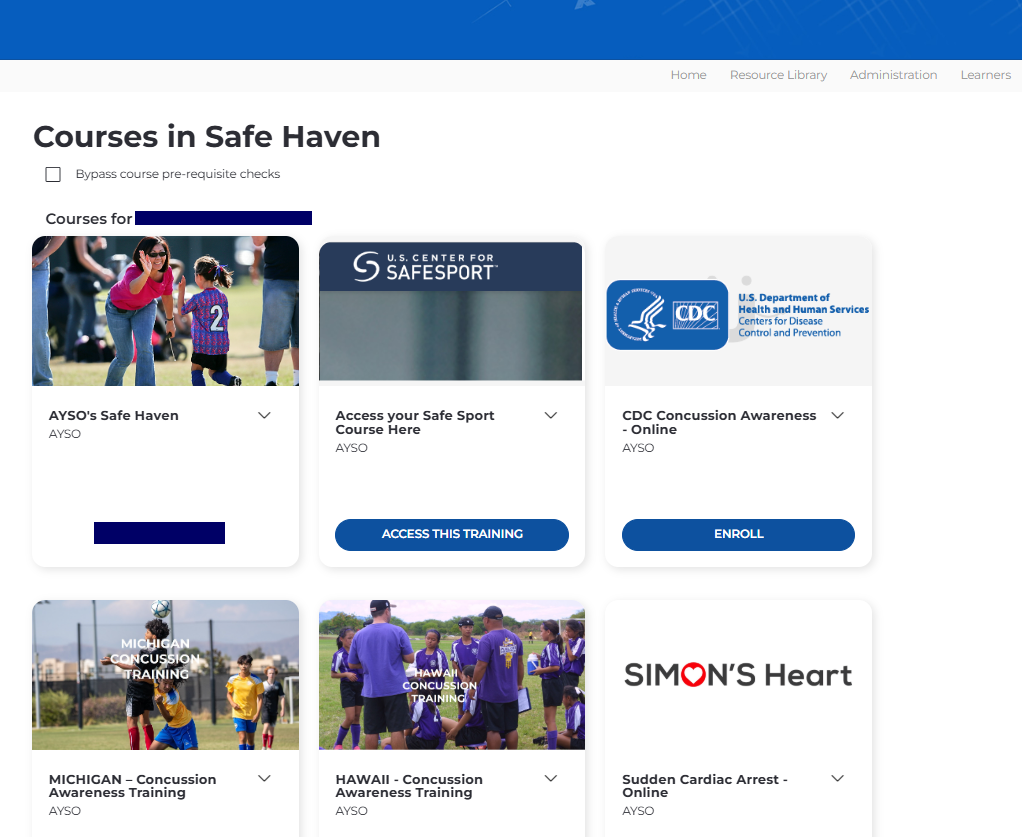
Task: Open AYSO's Safe Haven course thumbnail
Action: click(165, 311)
